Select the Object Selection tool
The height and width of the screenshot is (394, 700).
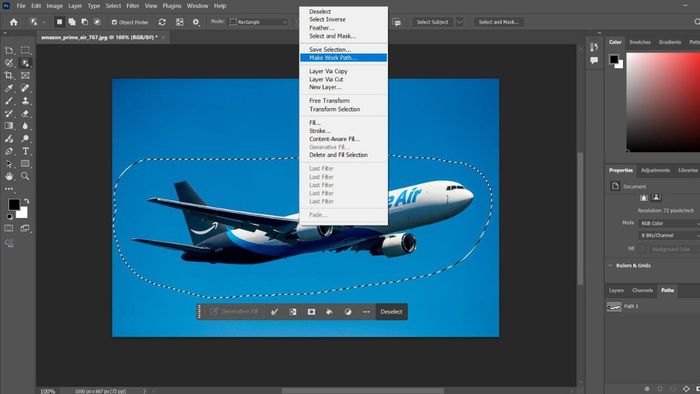(x=25, y=63)
